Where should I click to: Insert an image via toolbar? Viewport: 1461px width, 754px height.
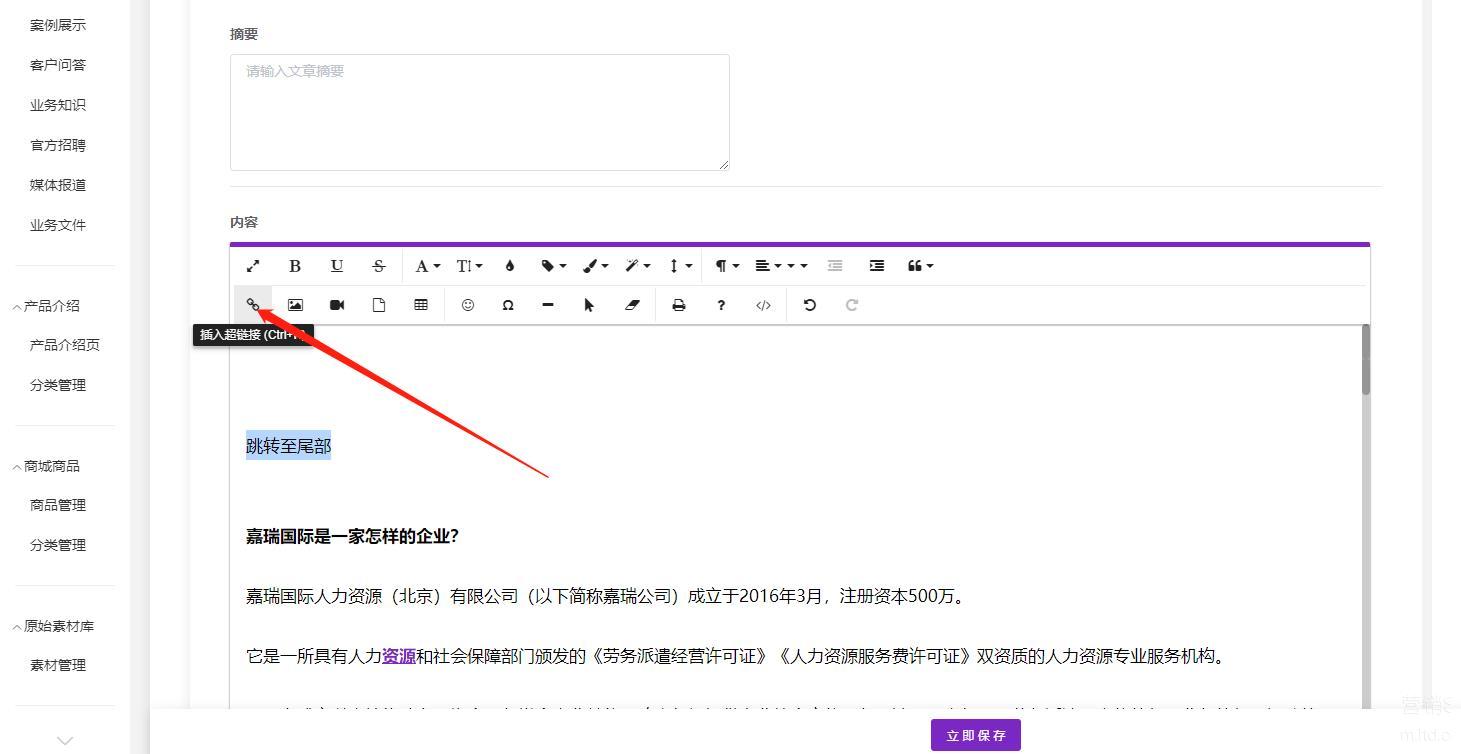pyautogui.click(x=295, y=305)
